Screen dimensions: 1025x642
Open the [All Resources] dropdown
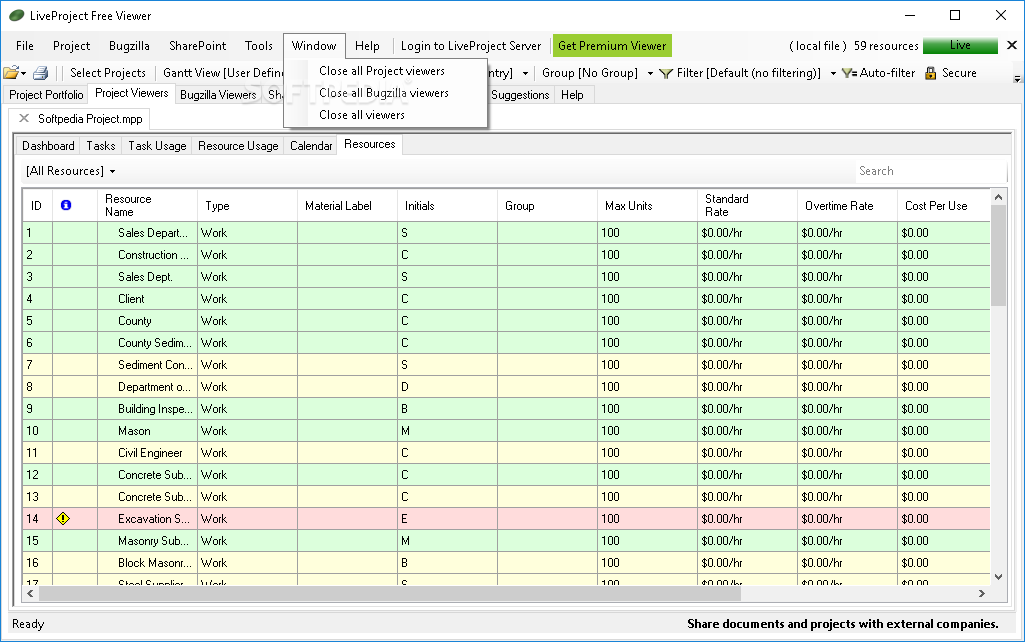pyautogui.click(x=71, y=171)
